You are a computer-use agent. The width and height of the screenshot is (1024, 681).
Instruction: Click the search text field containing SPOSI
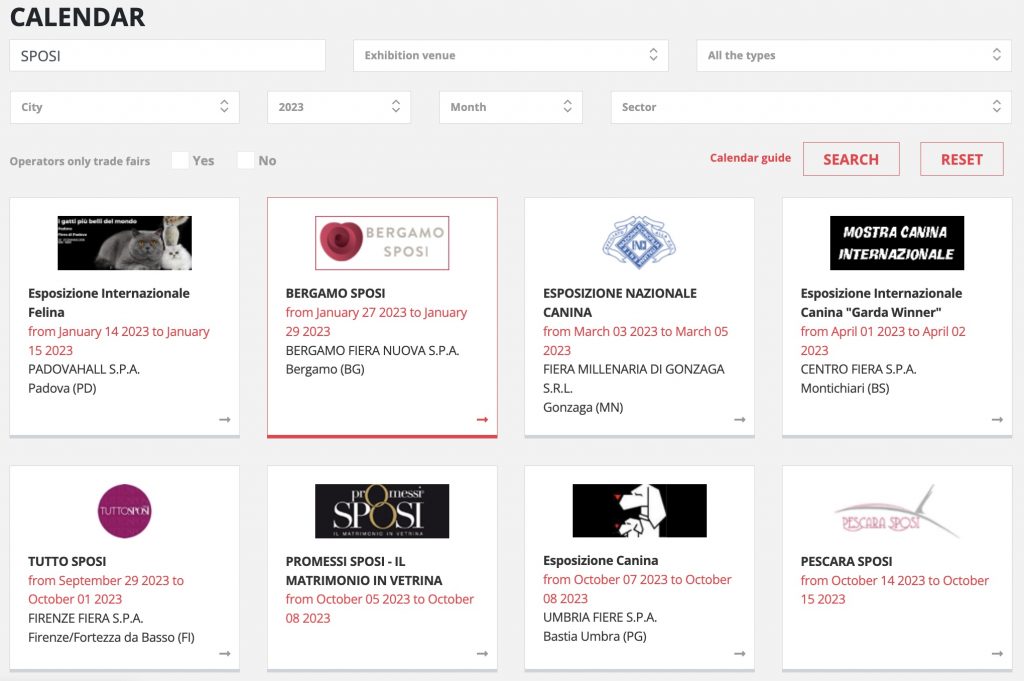(x=167, y=55)
